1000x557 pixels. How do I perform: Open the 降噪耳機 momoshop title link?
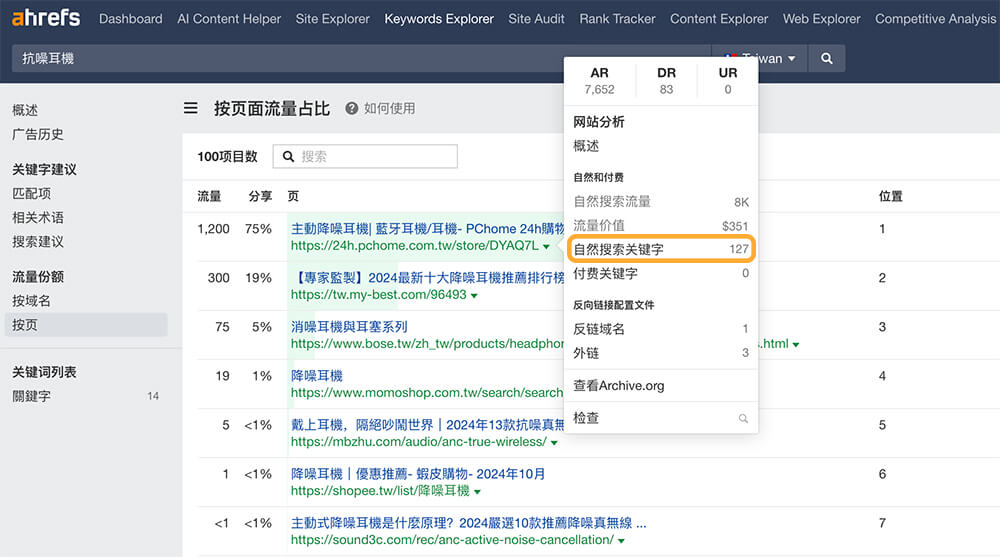(x=317, y=376)
